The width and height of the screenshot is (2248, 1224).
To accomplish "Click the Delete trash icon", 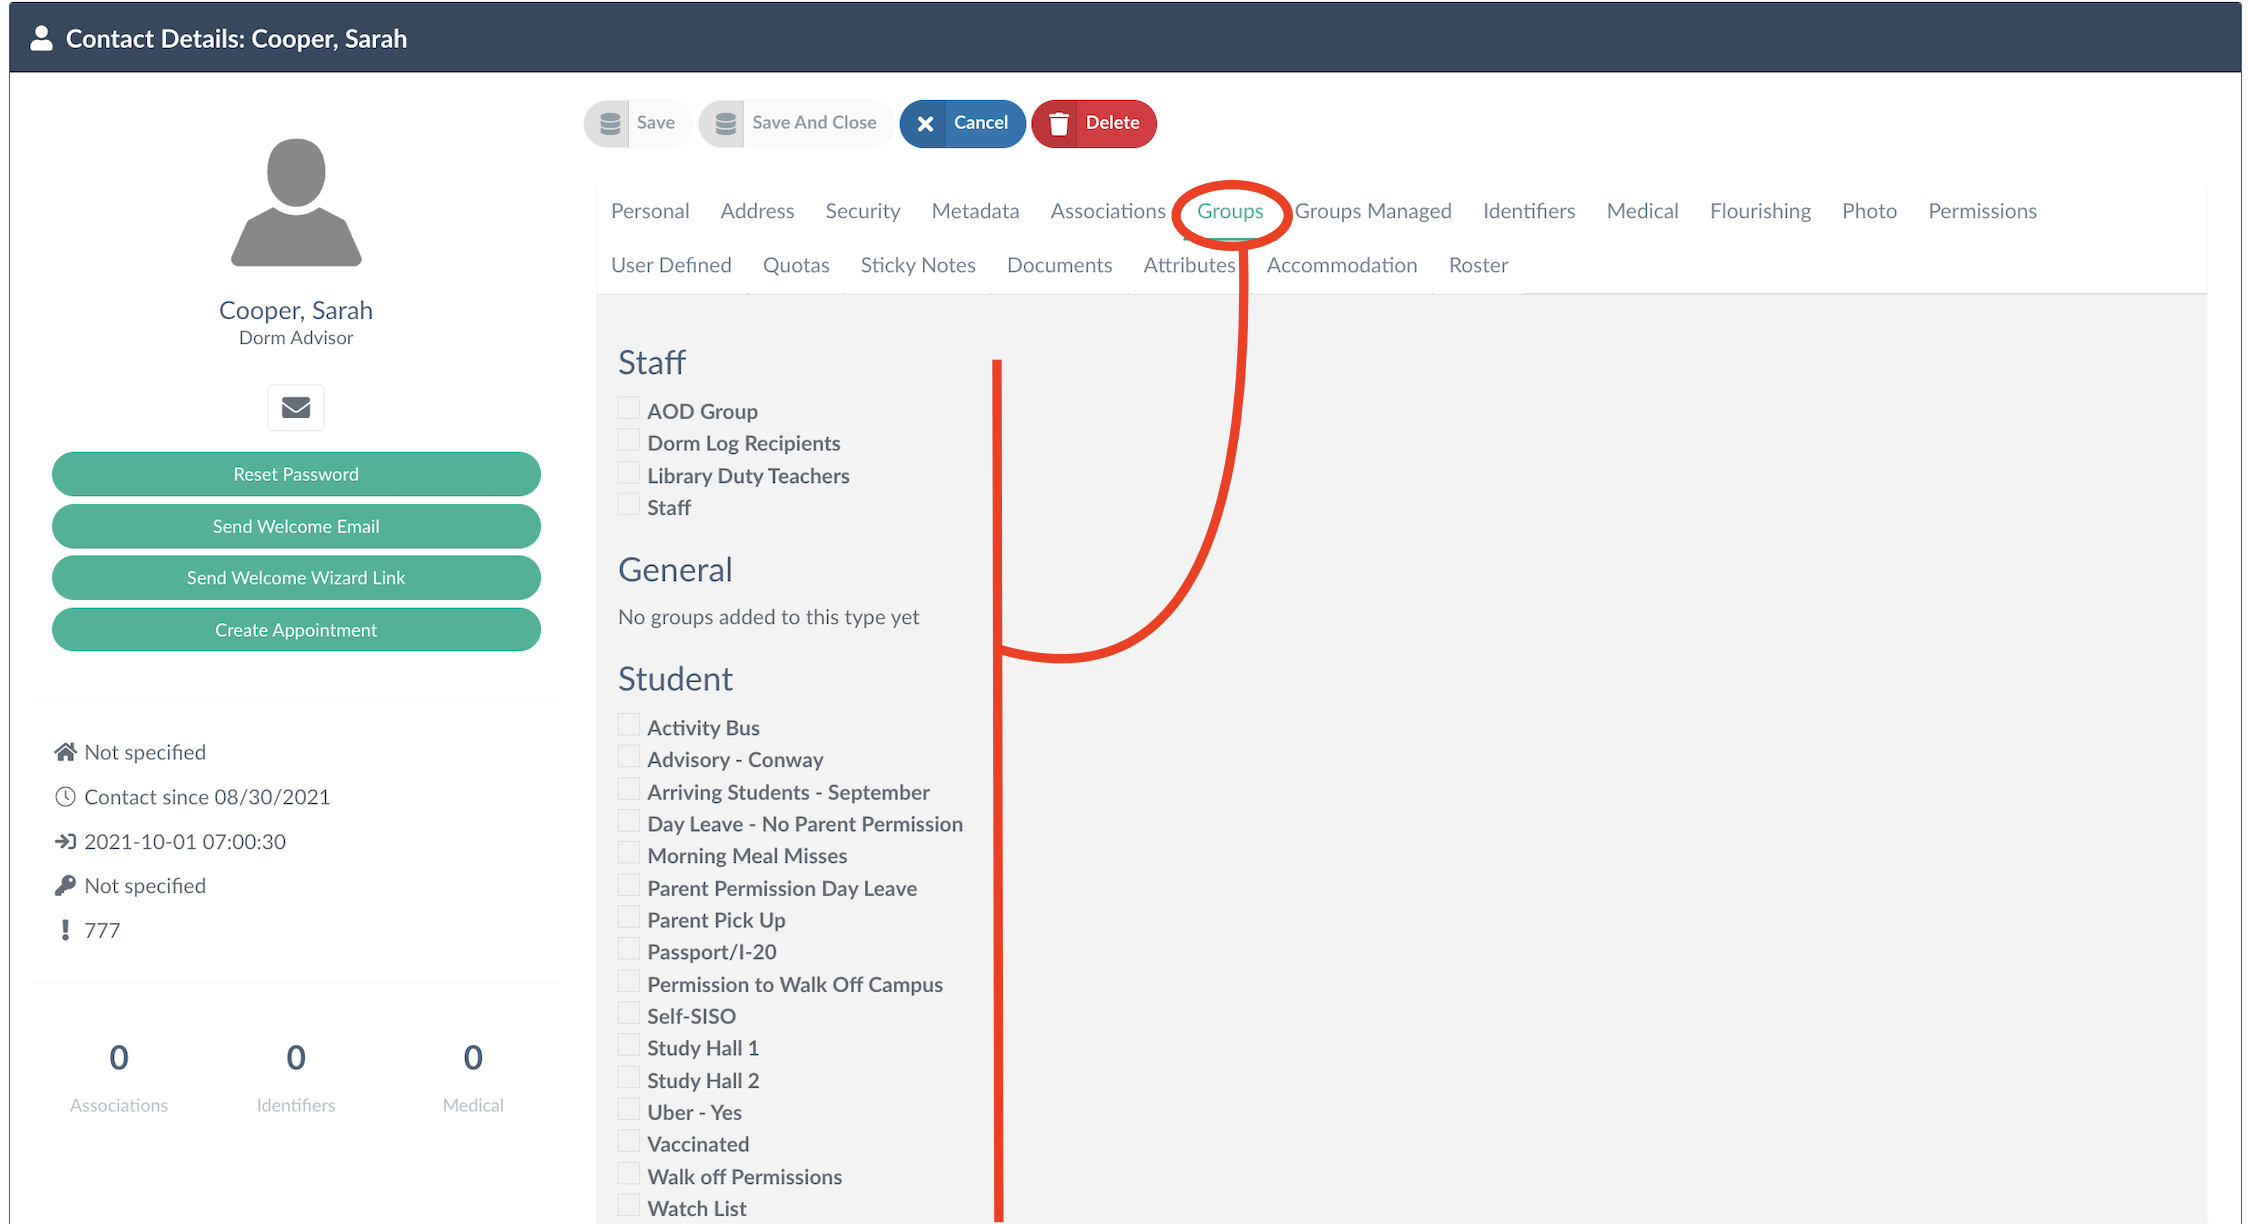I will pos(1058,123).
